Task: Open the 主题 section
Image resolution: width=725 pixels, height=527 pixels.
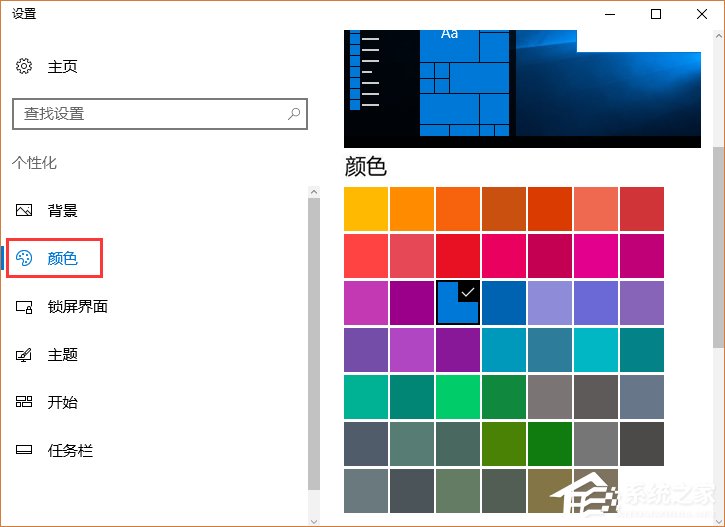Action: point(46,355)
